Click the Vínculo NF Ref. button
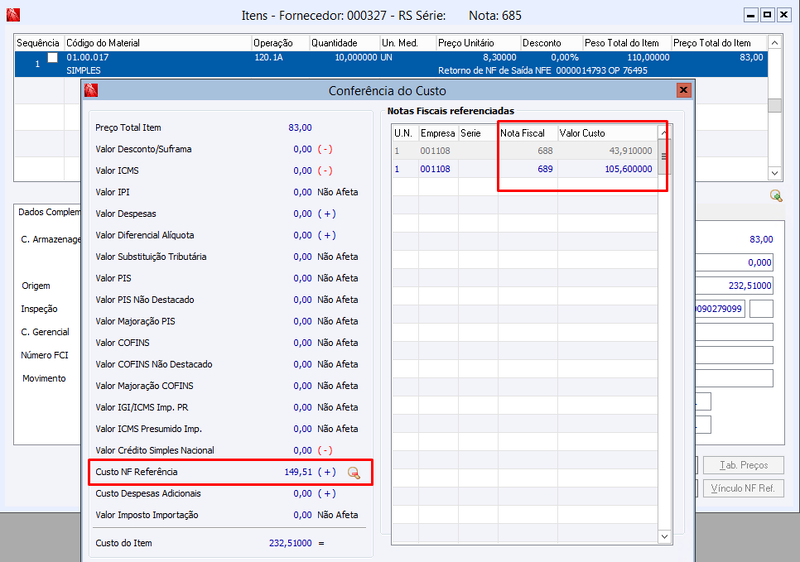This screenshot has height=562, width=800. pyautogui.click(x=743, y=488)
